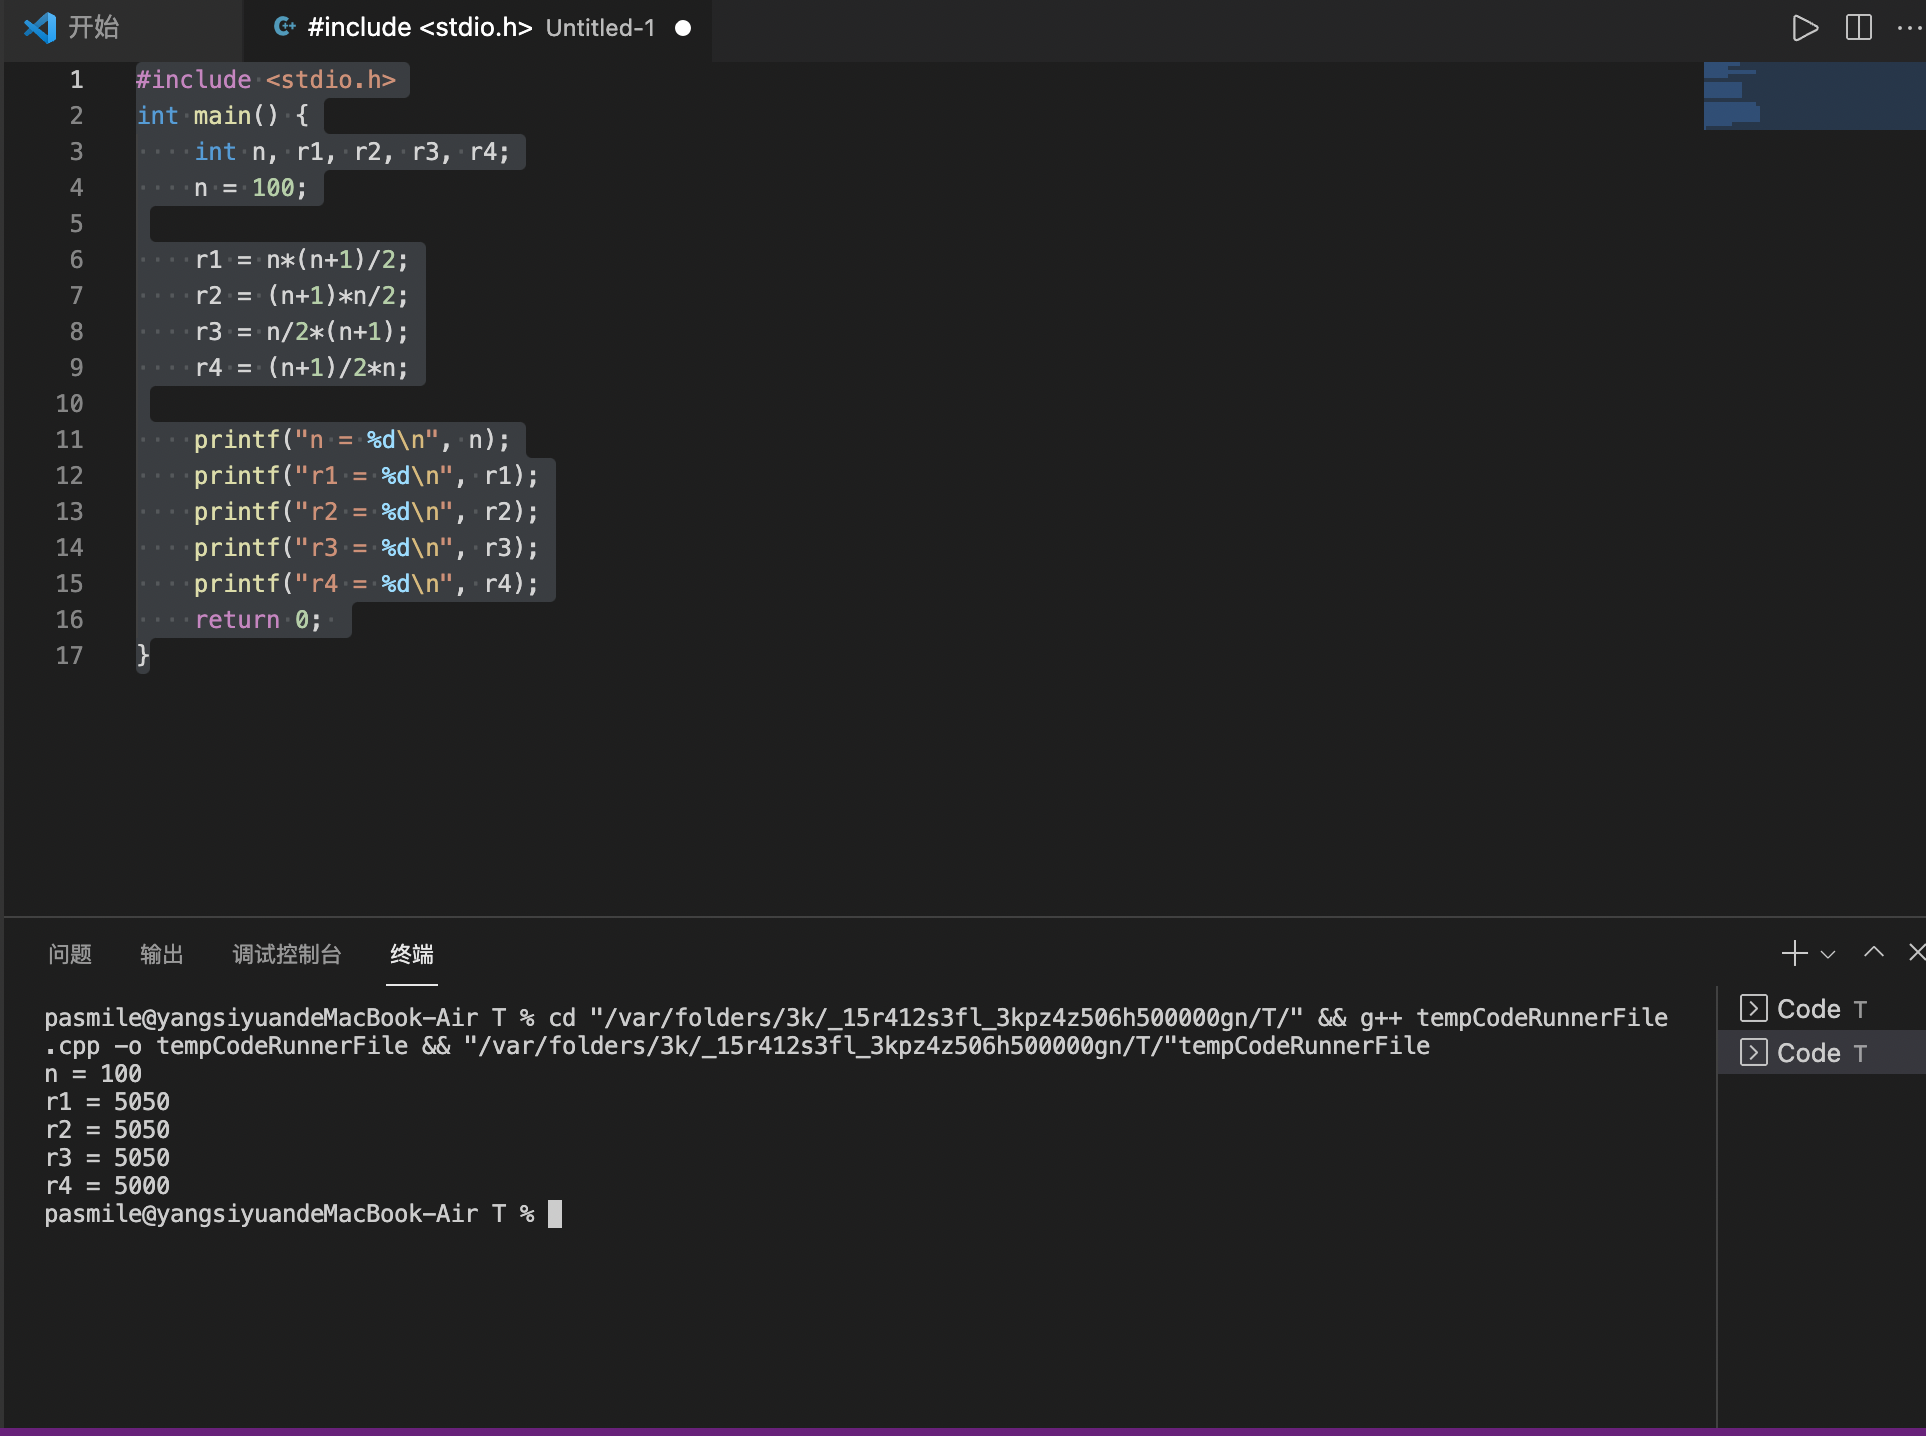Switch to the 输出 tab
Viewport: 1926px width, 1436px height.
click(162, 954)
